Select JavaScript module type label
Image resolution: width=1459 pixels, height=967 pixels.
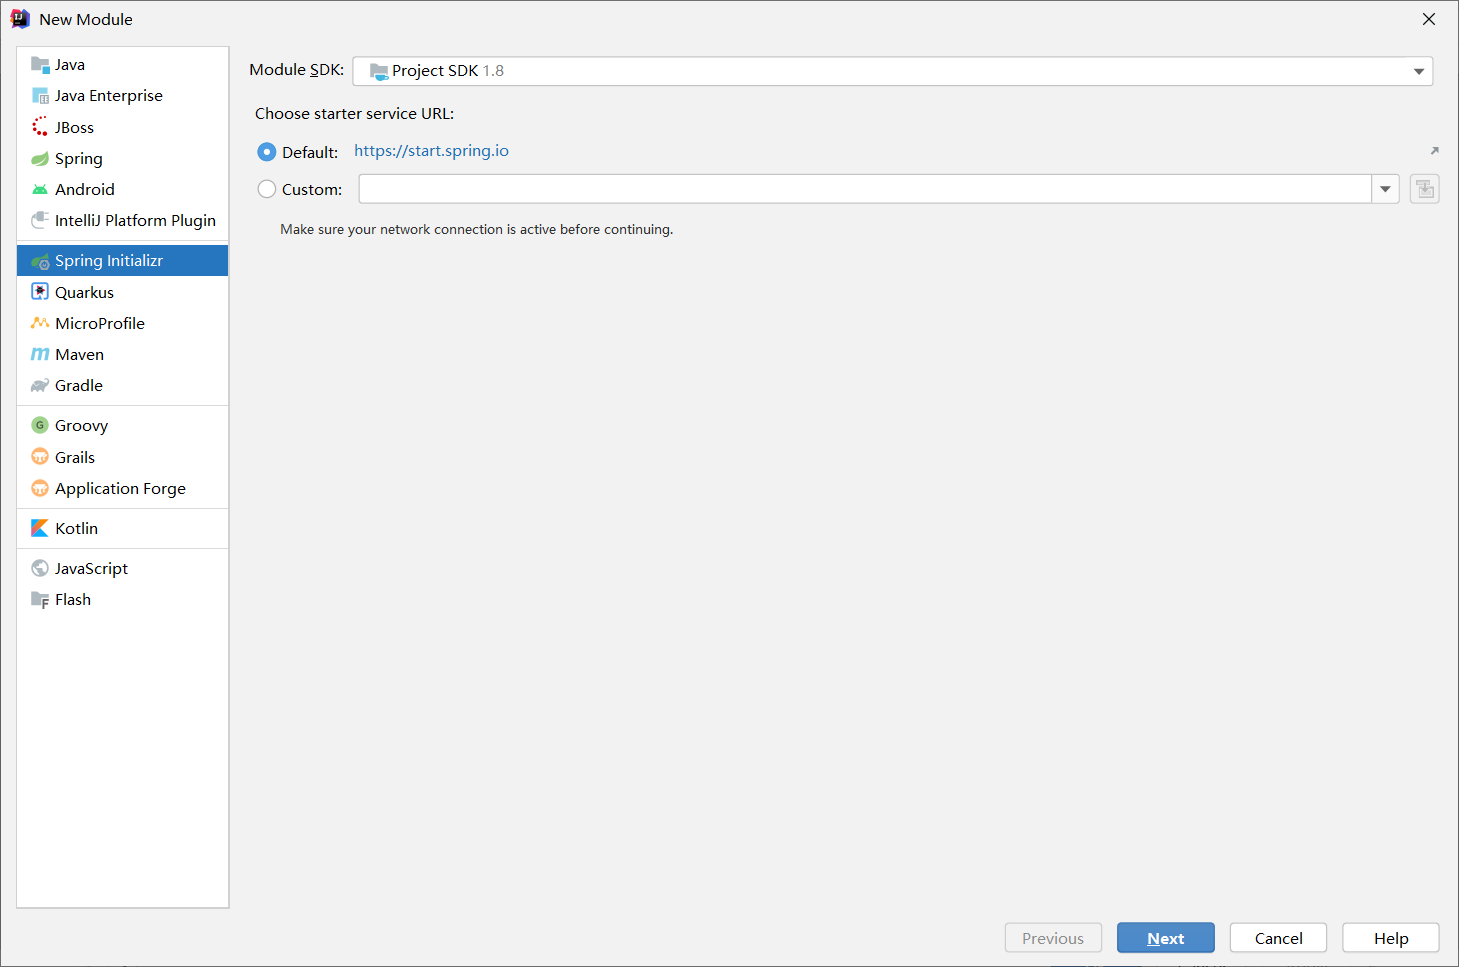tap(91, 569)
